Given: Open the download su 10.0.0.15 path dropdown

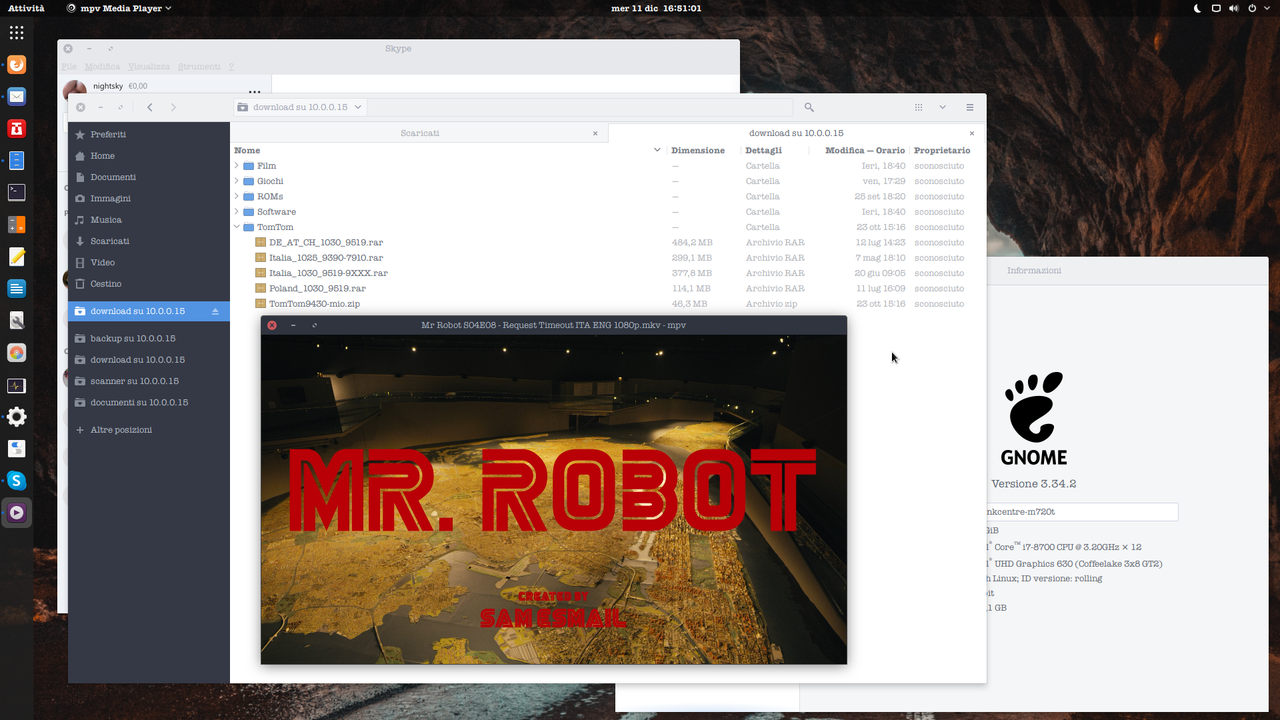Looking at the screenshot, I should (x=300, y=107).
